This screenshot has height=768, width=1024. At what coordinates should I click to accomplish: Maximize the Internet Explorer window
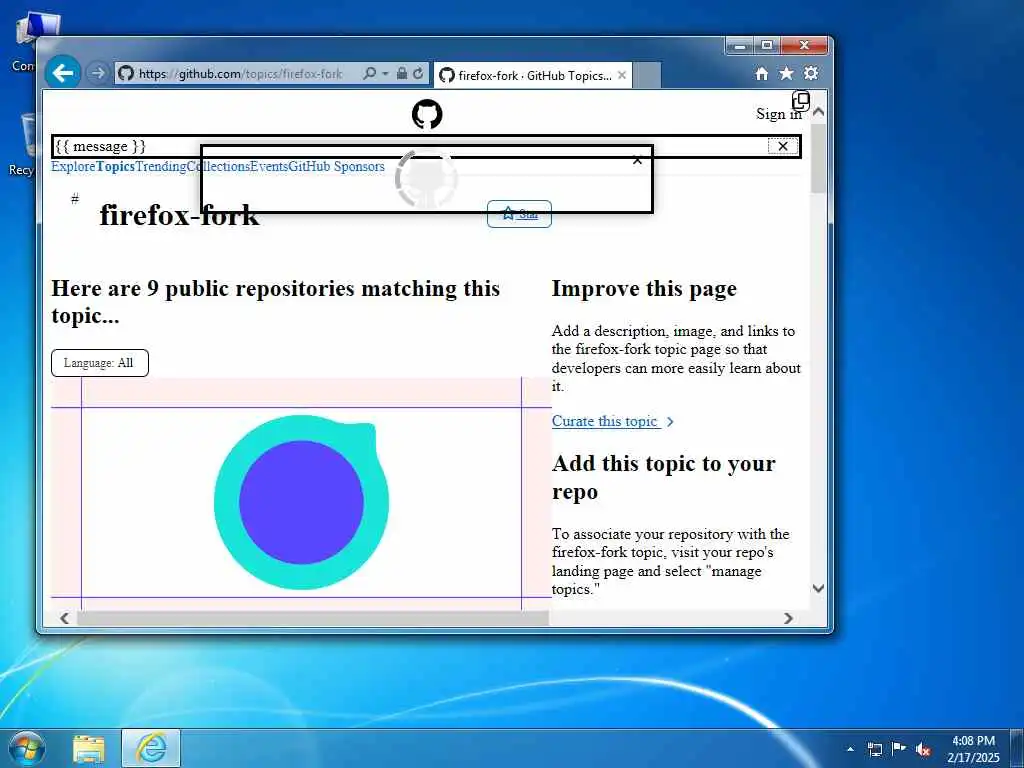(767, 46)
